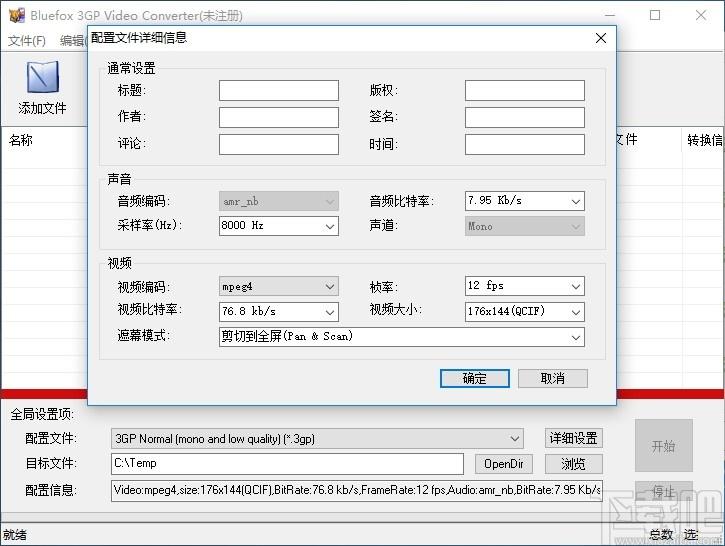The width and height of the screenshot is (725, 546).
Task: Open the 帧率 12 fps dropdown
Action: pyautogui.click(x=525, y=286)
